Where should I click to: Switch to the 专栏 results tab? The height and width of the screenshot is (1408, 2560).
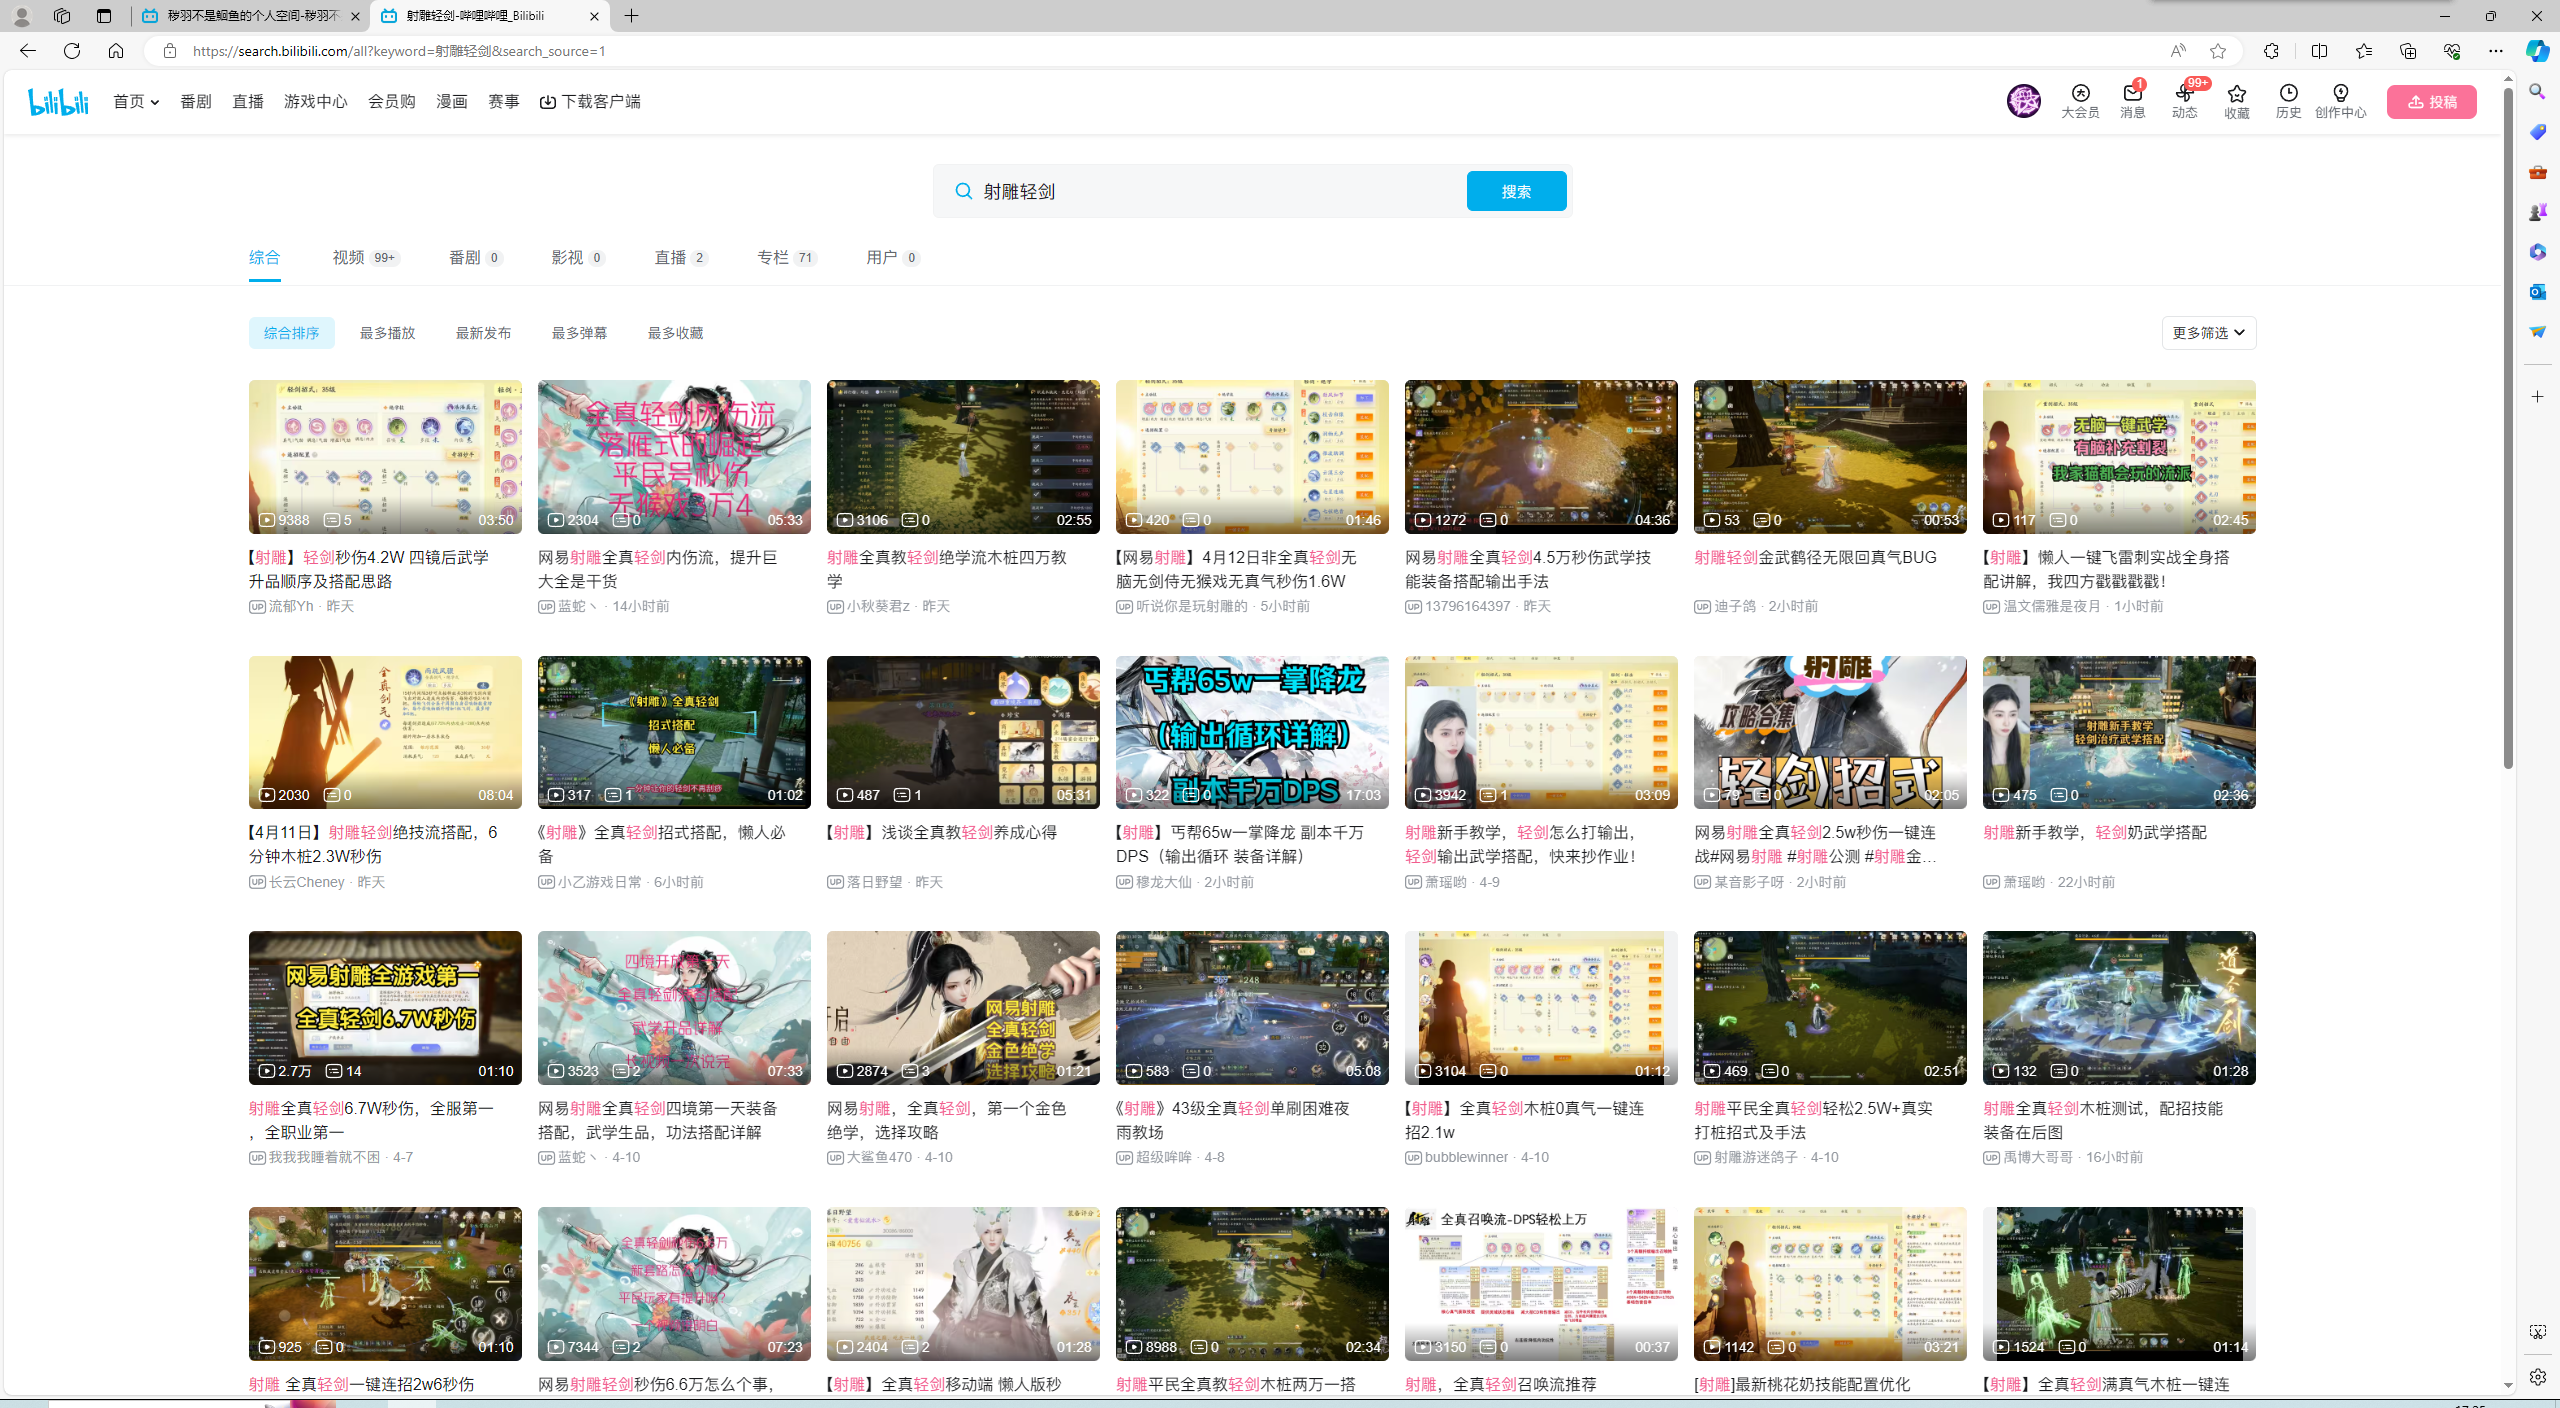[787, 258]
